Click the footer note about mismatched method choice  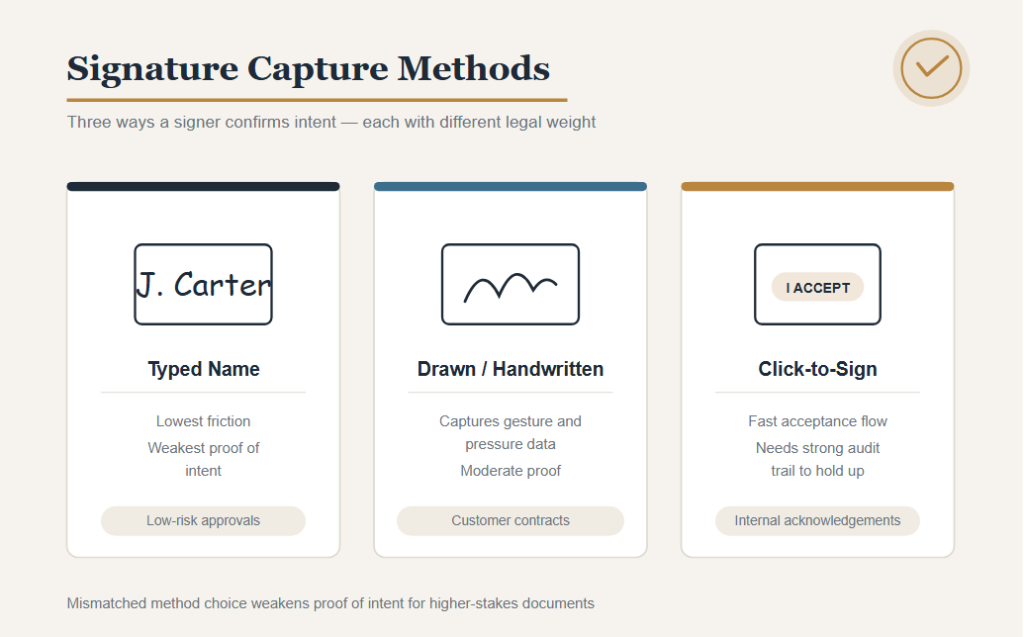tap(330, 603)
